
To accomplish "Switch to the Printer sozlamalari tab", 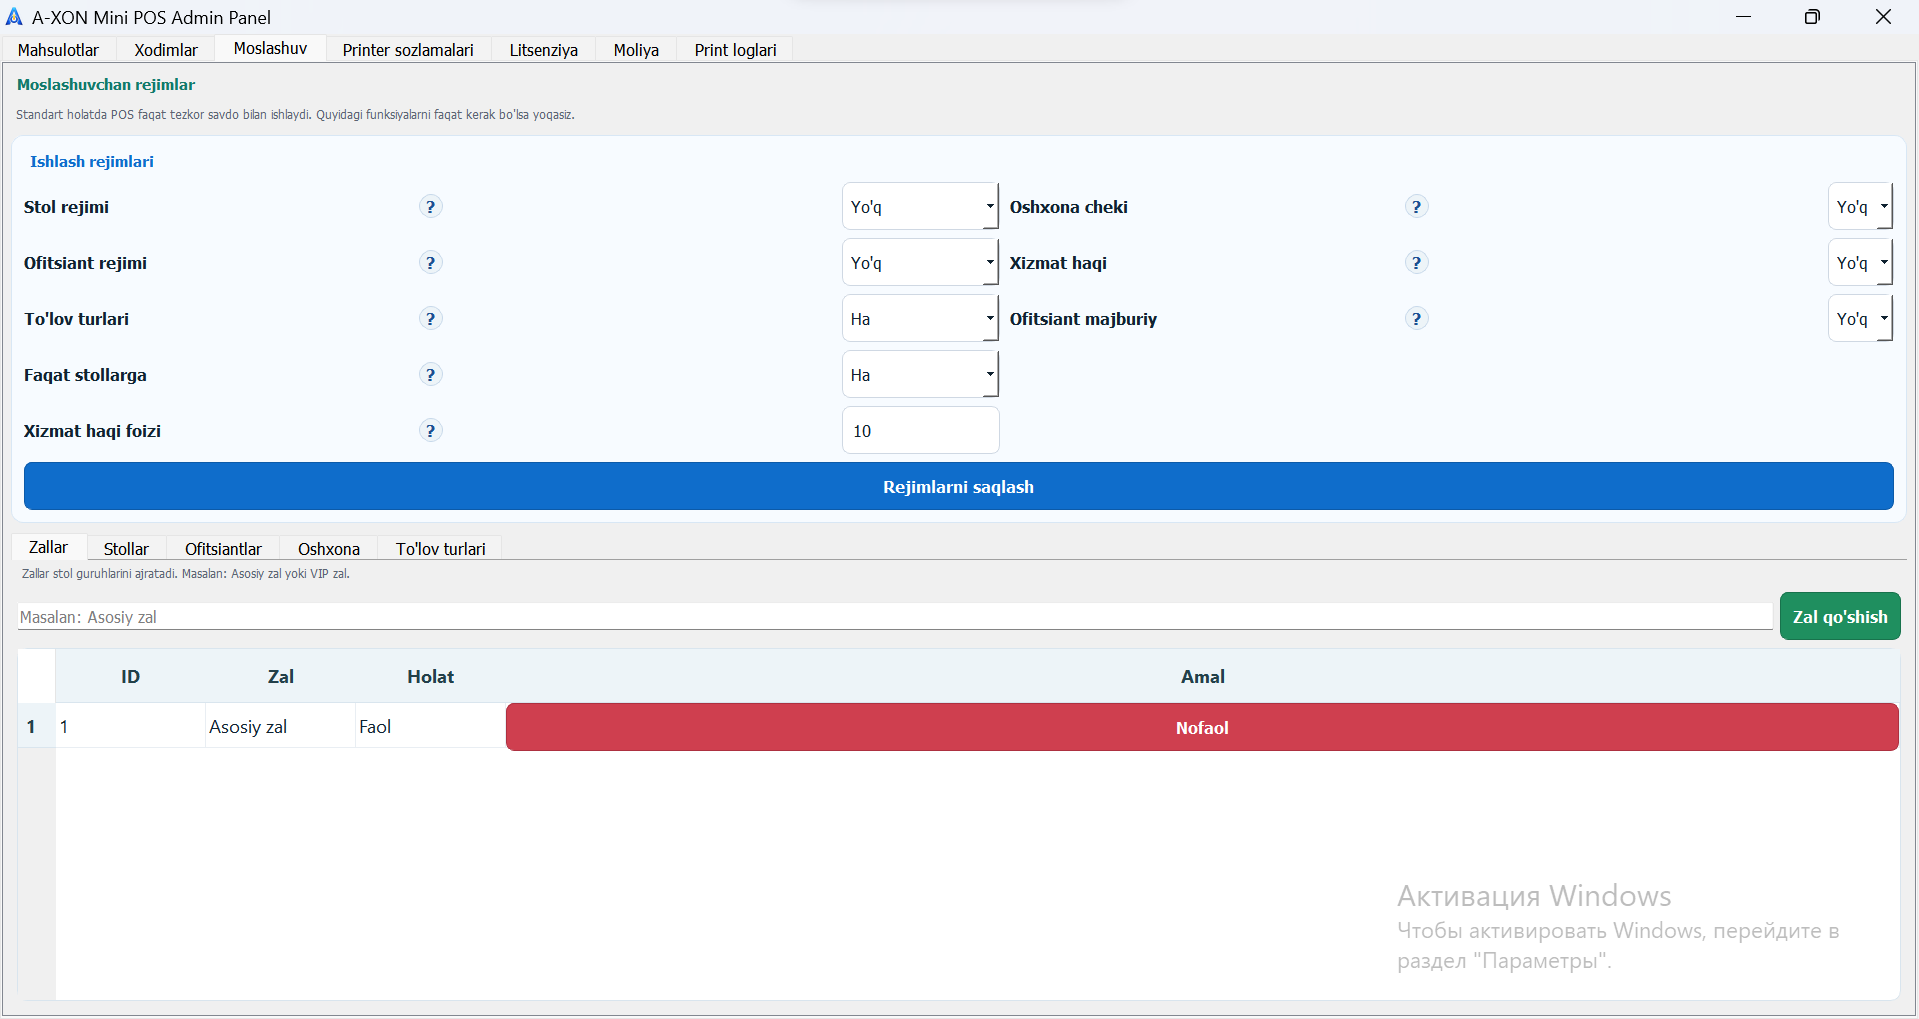I will coord(408,50).
